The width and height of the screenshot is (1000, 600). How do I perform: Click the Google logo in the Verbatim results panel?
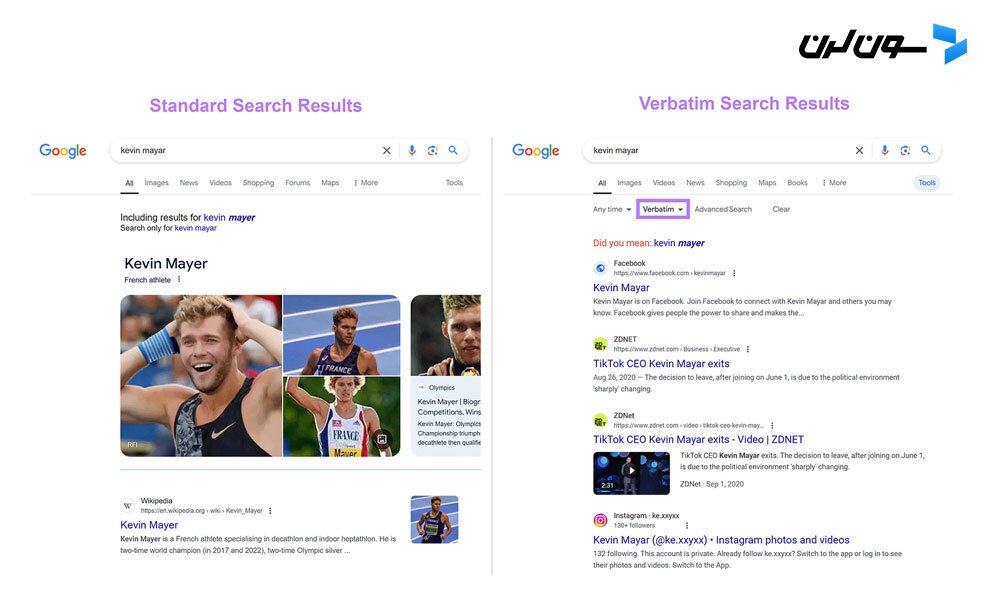point(536,150)
